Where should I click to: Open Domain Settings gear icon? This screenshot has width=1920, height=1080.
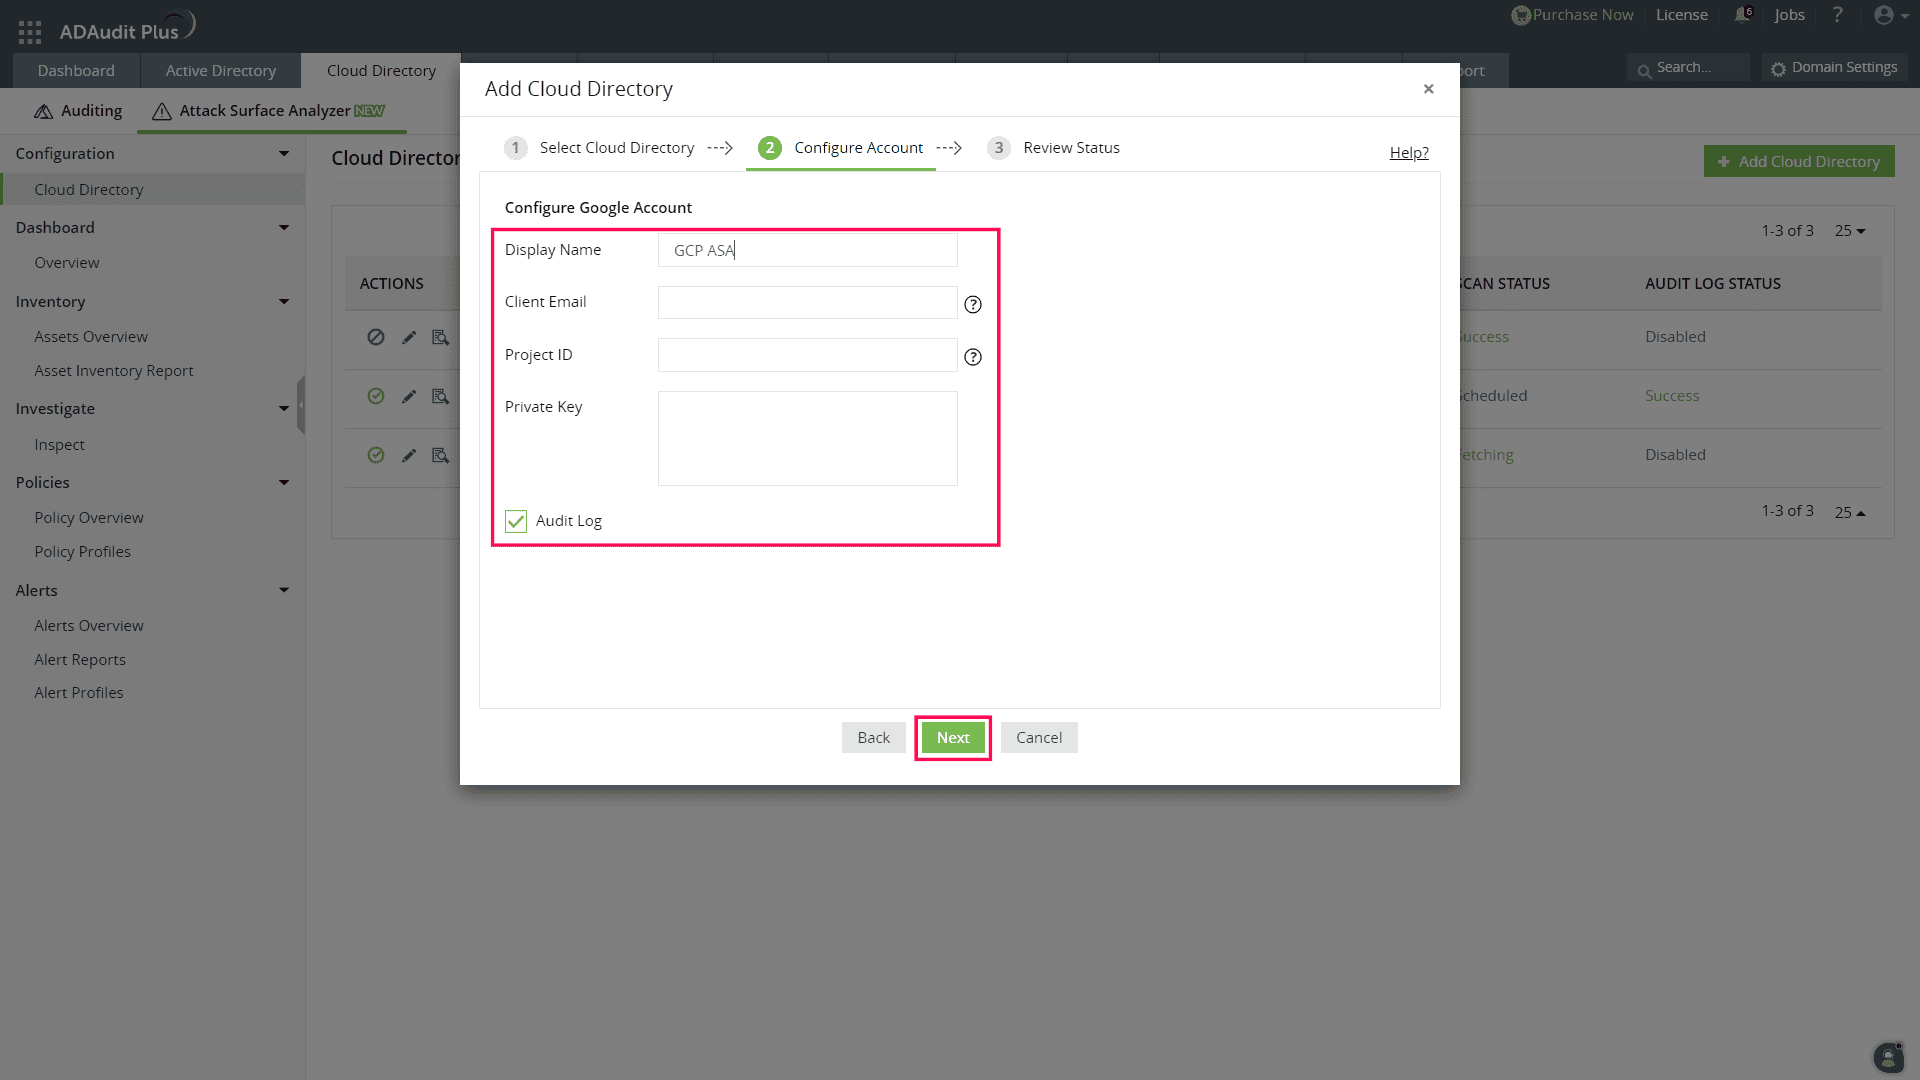(x=1780, y=67)
